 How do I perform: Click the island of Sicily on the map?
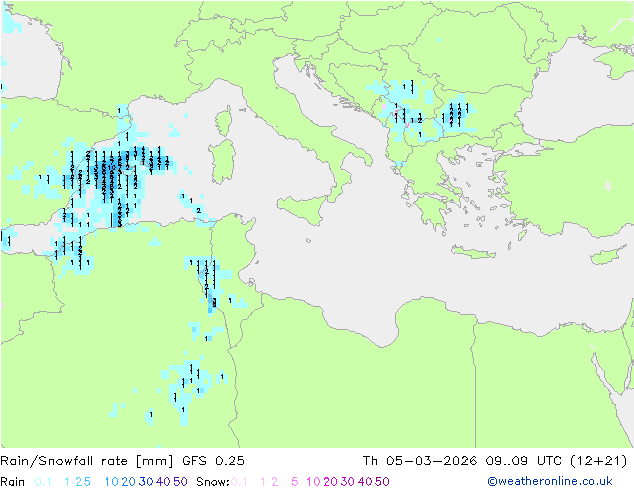[303, 209]
